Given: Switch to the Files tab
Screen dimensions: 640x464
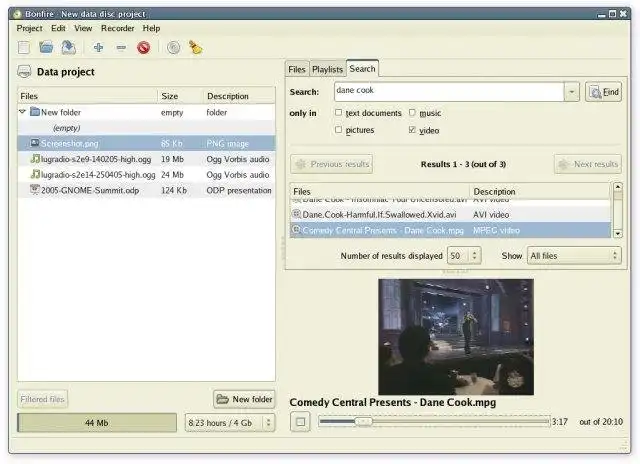Looking at the screenshot, I should click(x=297, y=69).
